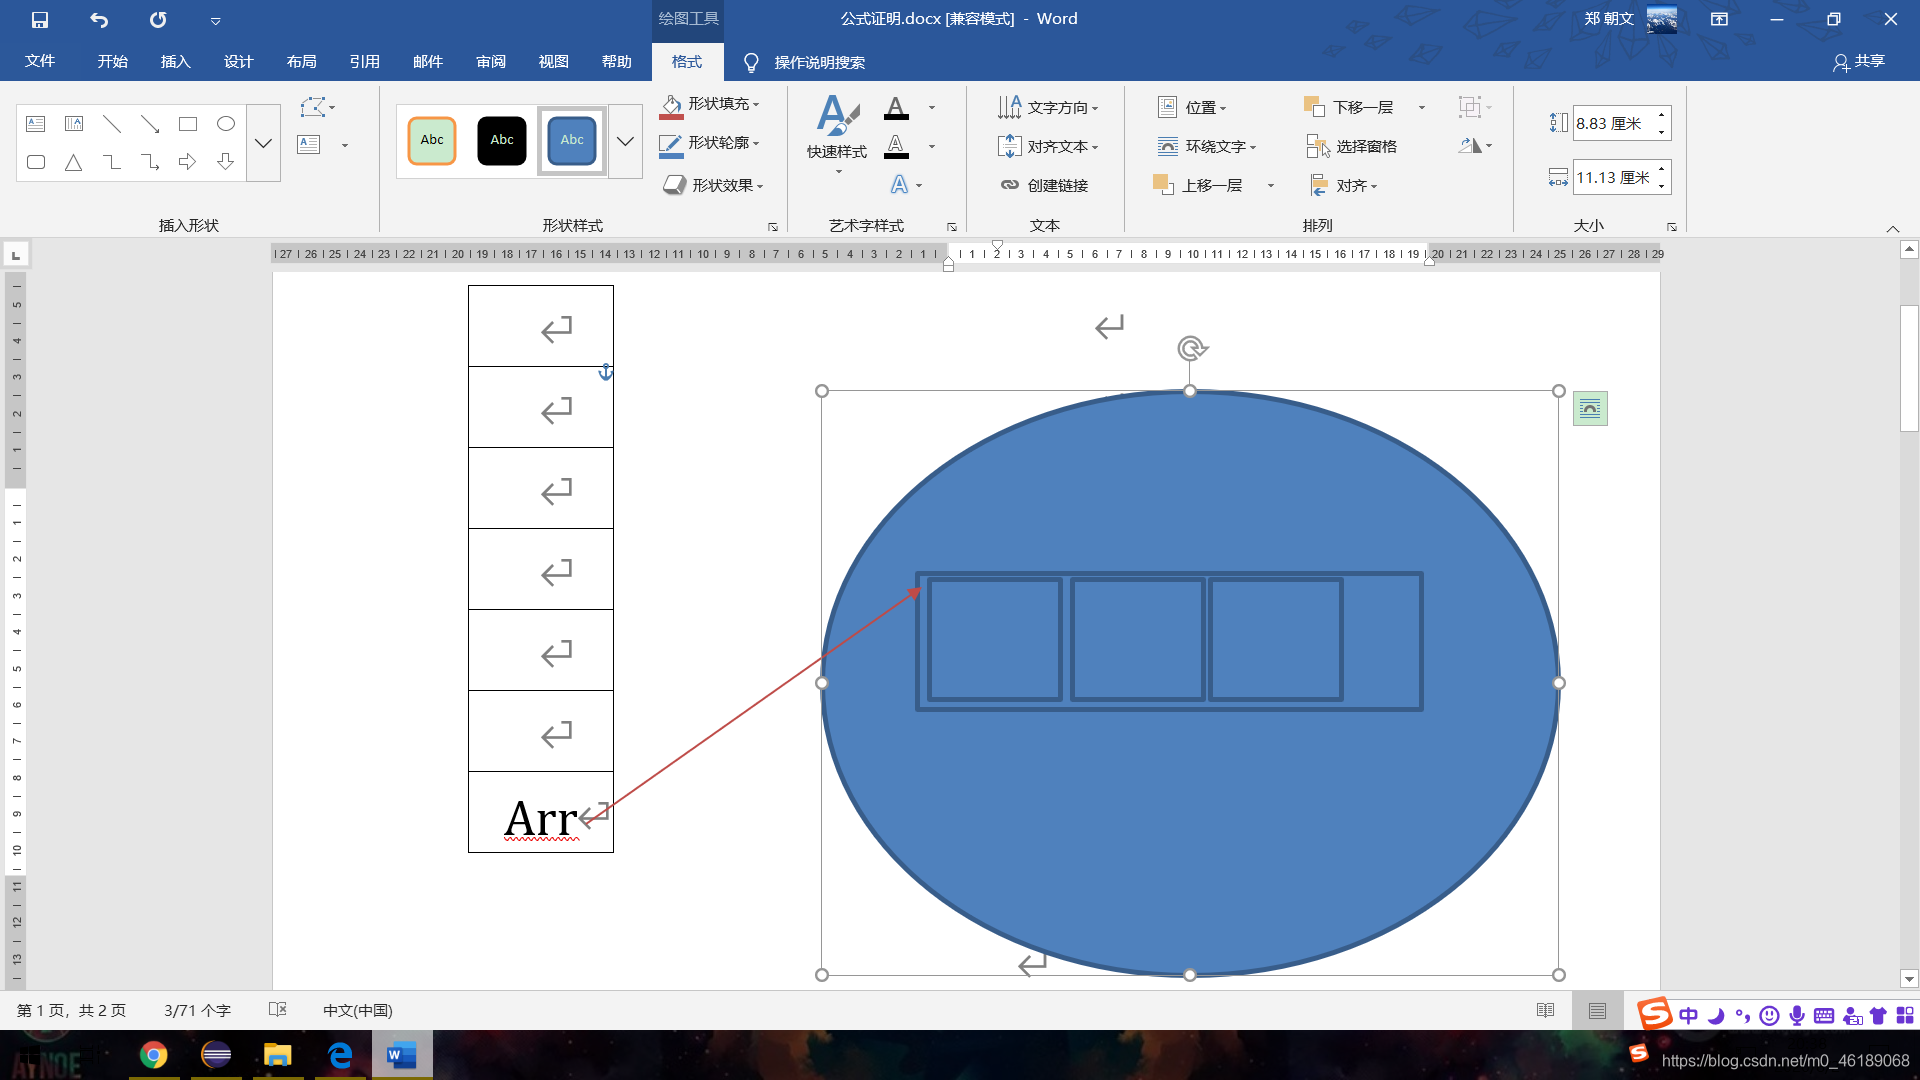This screenshot has width=1920, height=1080.
Task: Switch to read mode view
Action: point(1545,1010)
